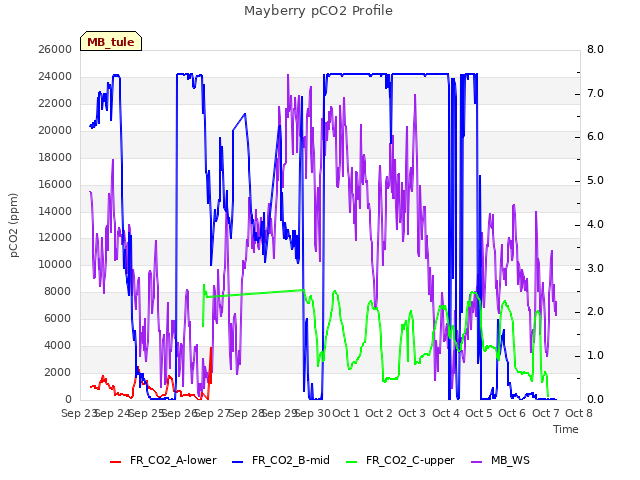Click the 0.0 right axis tick label
The width and height of the screenshot is (640, 480).
(595, 400)
